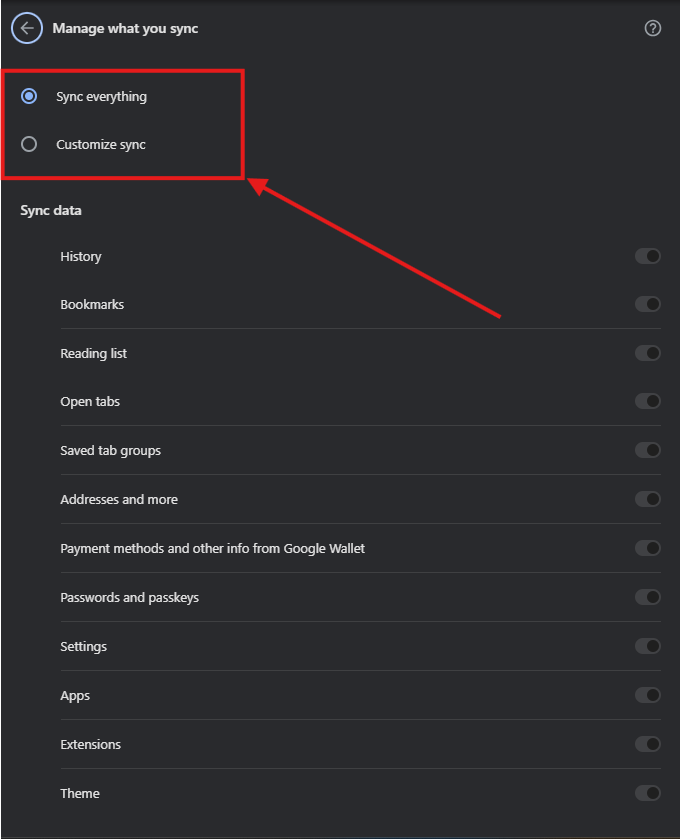Toggle the Settings sync switch
680x839 pixels.
[x=647, y=646]
